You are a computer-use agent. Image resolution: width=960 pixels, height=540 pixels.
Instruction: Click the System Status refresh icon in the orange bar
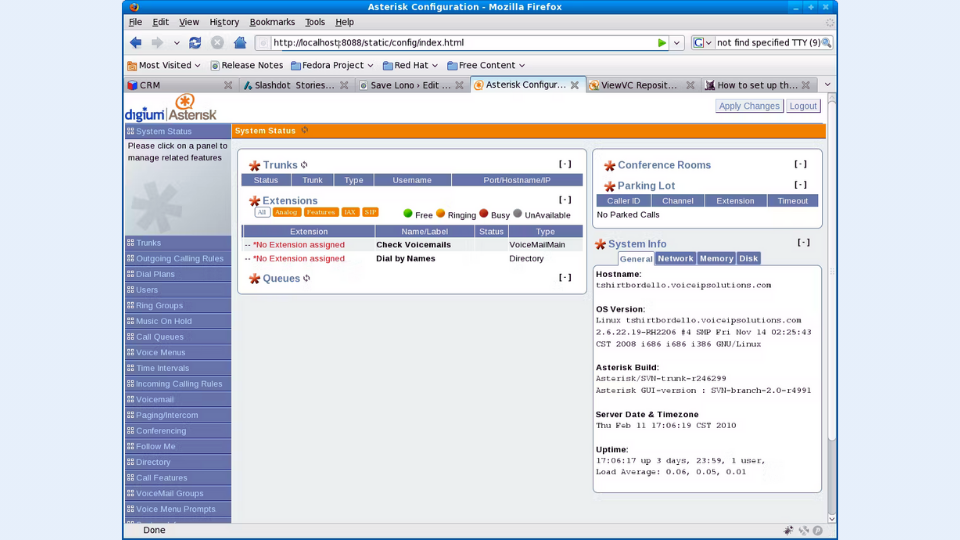[x=305, y=130]
